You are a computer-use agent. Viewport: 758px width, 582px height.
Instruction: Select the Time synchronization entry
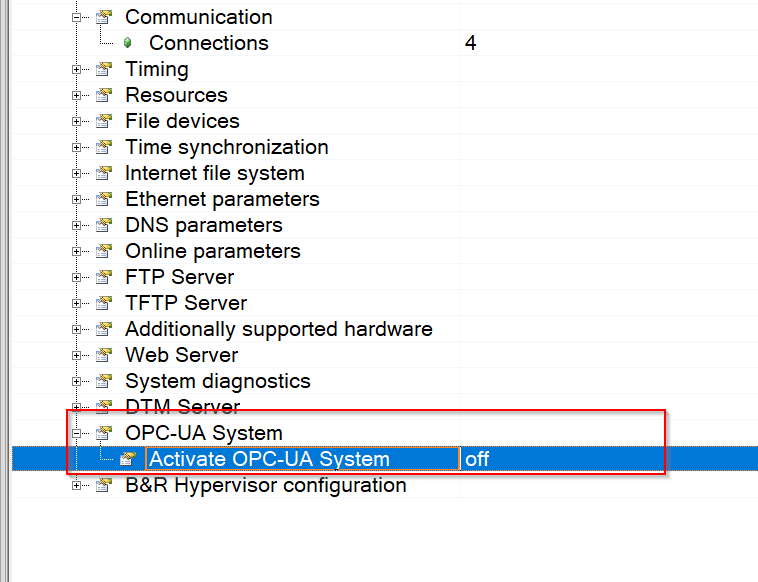click(x=227, y=147)
